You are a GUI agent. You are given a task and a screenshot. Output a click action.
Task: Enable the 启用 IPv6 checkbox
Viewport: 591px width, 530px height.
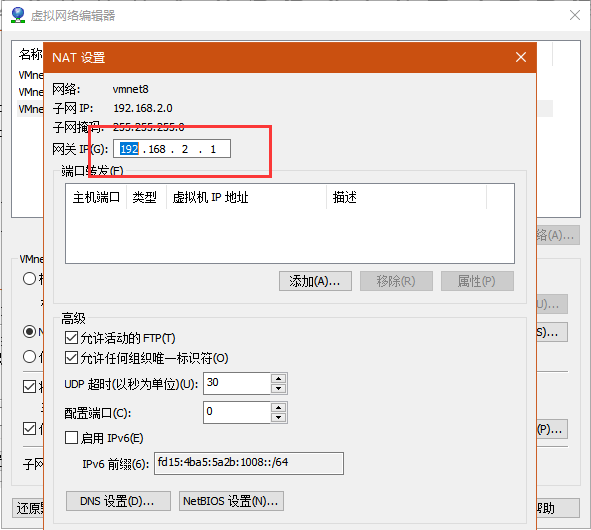pyautogui.click(x=71, y=438)
